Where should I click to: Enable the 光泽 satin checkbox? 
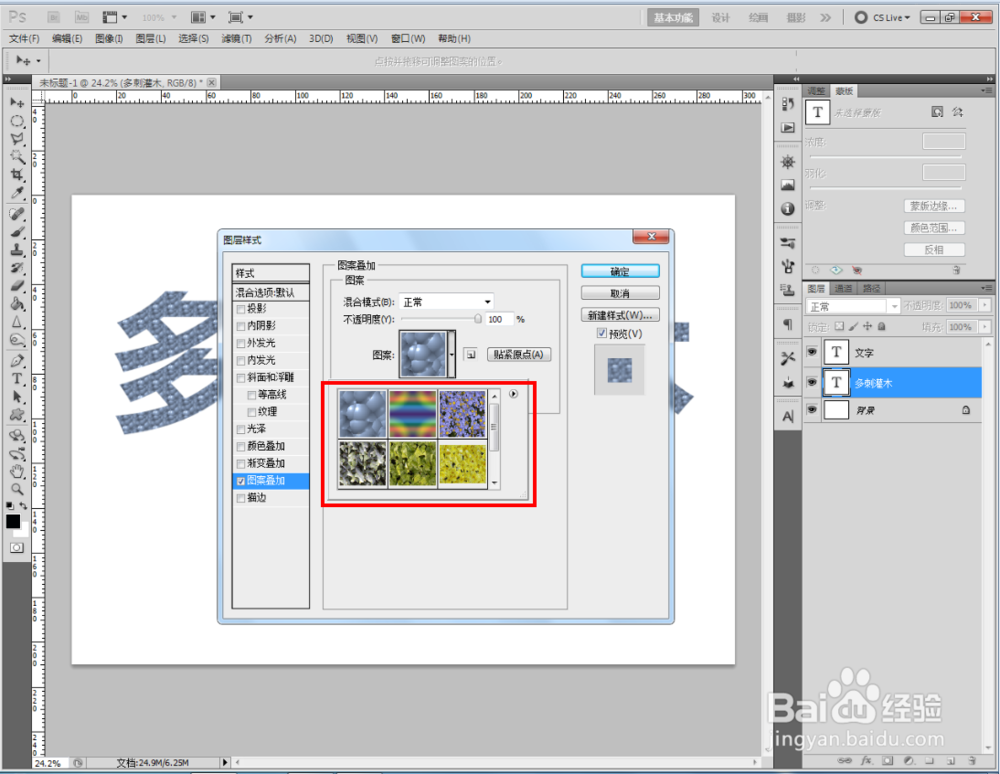click(x=241, y=430)
